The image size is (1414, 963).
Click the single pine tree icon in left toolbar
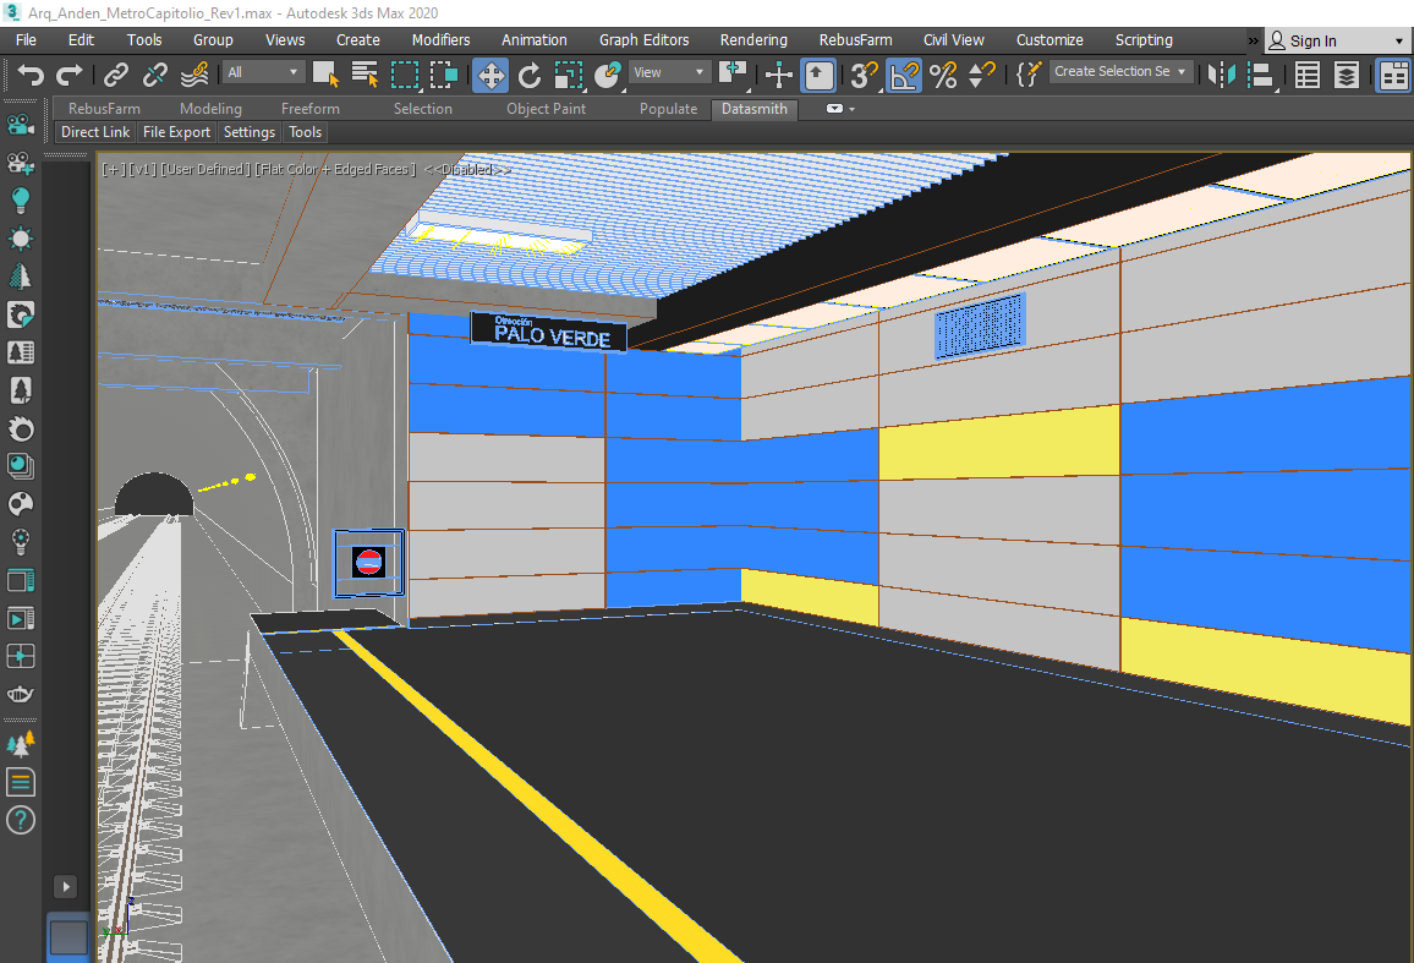pos(20,276)
